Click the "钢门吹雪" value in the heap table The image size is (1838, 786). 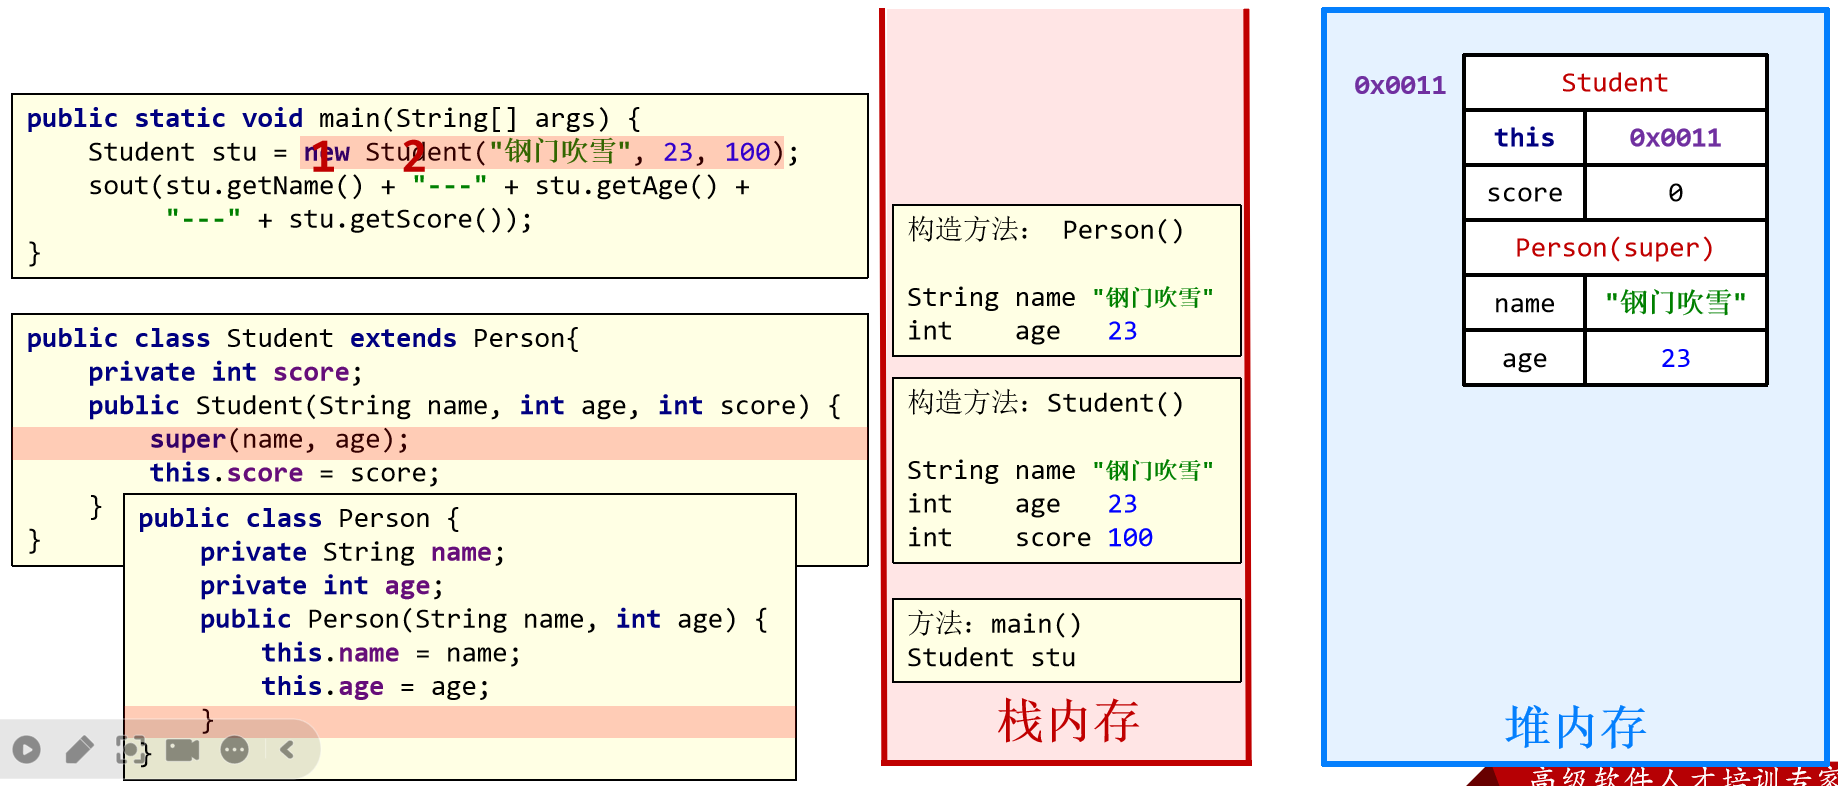click(x=1675, y=303)
